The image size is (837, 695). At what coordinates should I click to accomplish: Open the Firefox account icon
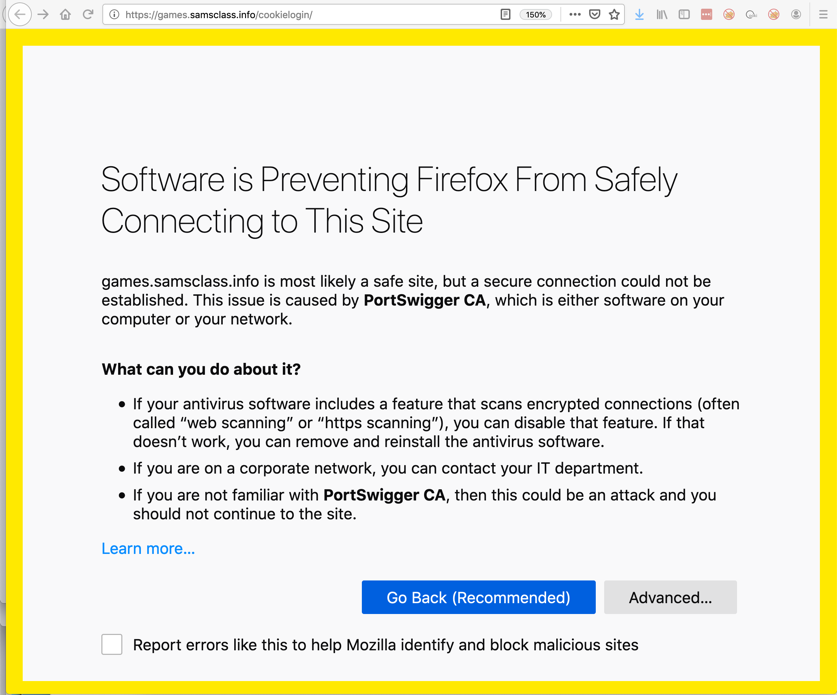pyautogui.click(x=796, y=15)
